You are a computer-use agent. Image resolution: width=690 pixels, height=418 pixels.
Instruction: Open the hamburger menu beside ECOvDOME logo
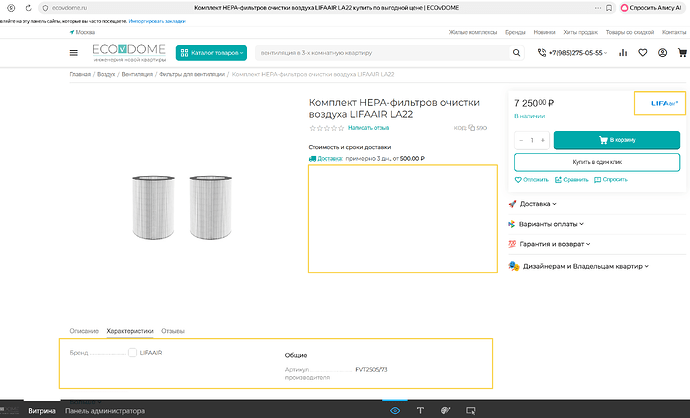coord(74,53)
